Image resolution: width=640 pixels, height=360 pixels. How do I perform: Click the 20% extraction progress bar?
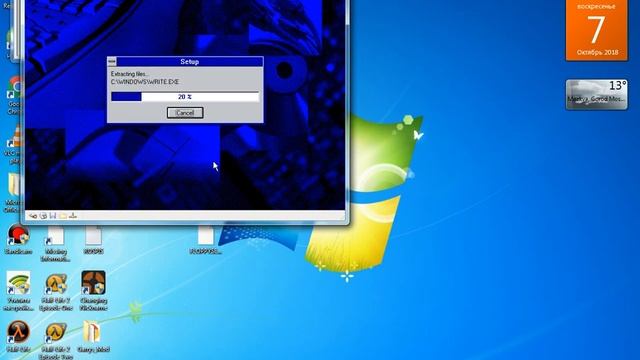point(185,97)
